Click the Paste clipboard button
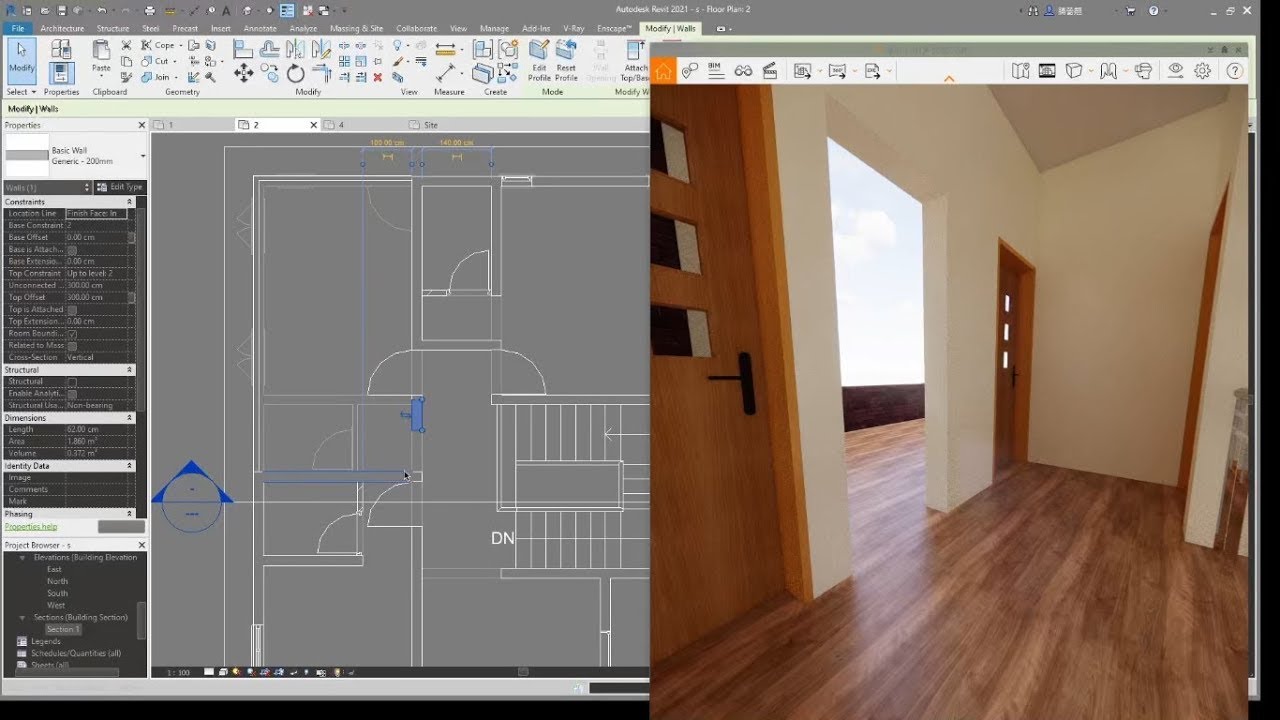1280x720 pixels. (x=101, y=57)
